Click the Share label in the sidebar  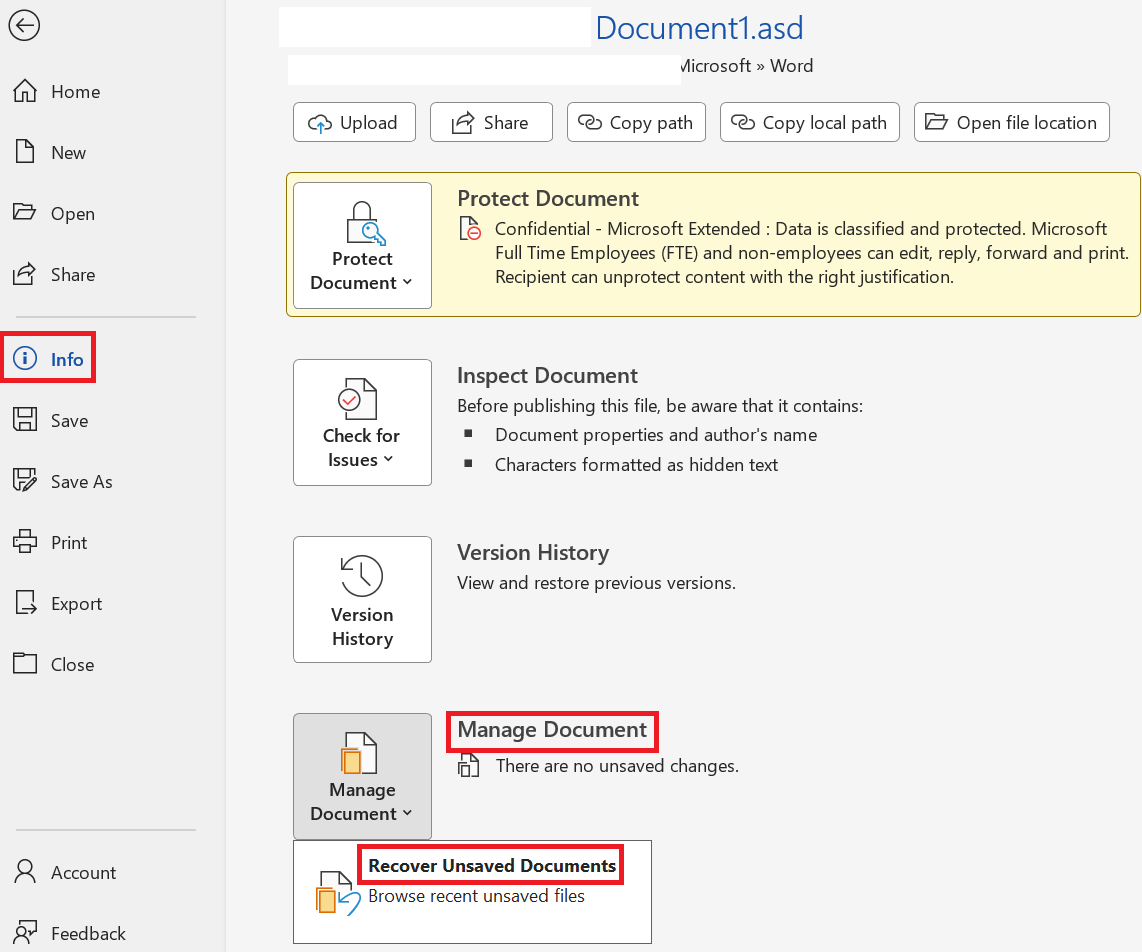click(x=73, y=275)
